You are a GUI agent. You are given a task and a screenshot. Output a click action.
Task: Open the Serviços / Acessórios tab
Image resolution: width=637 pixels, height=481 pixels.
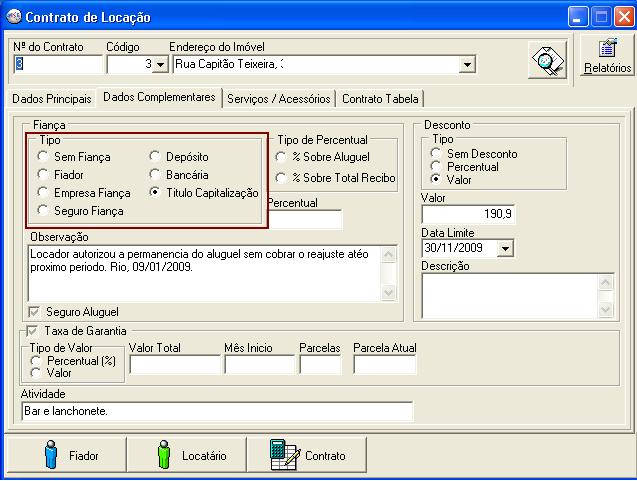278,99
